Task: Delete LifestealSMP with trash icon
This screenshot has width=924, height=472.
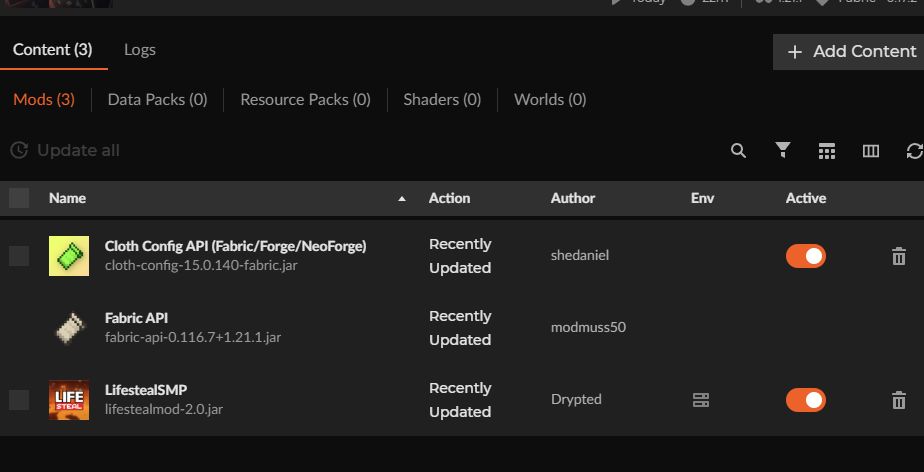Action: (x=898, y=401)
